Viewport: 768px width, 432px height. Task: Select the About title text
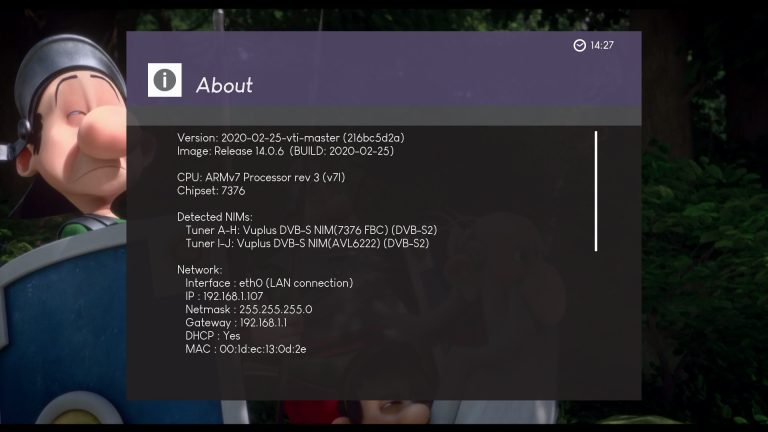pyautogui.click(x=224, y=85)
